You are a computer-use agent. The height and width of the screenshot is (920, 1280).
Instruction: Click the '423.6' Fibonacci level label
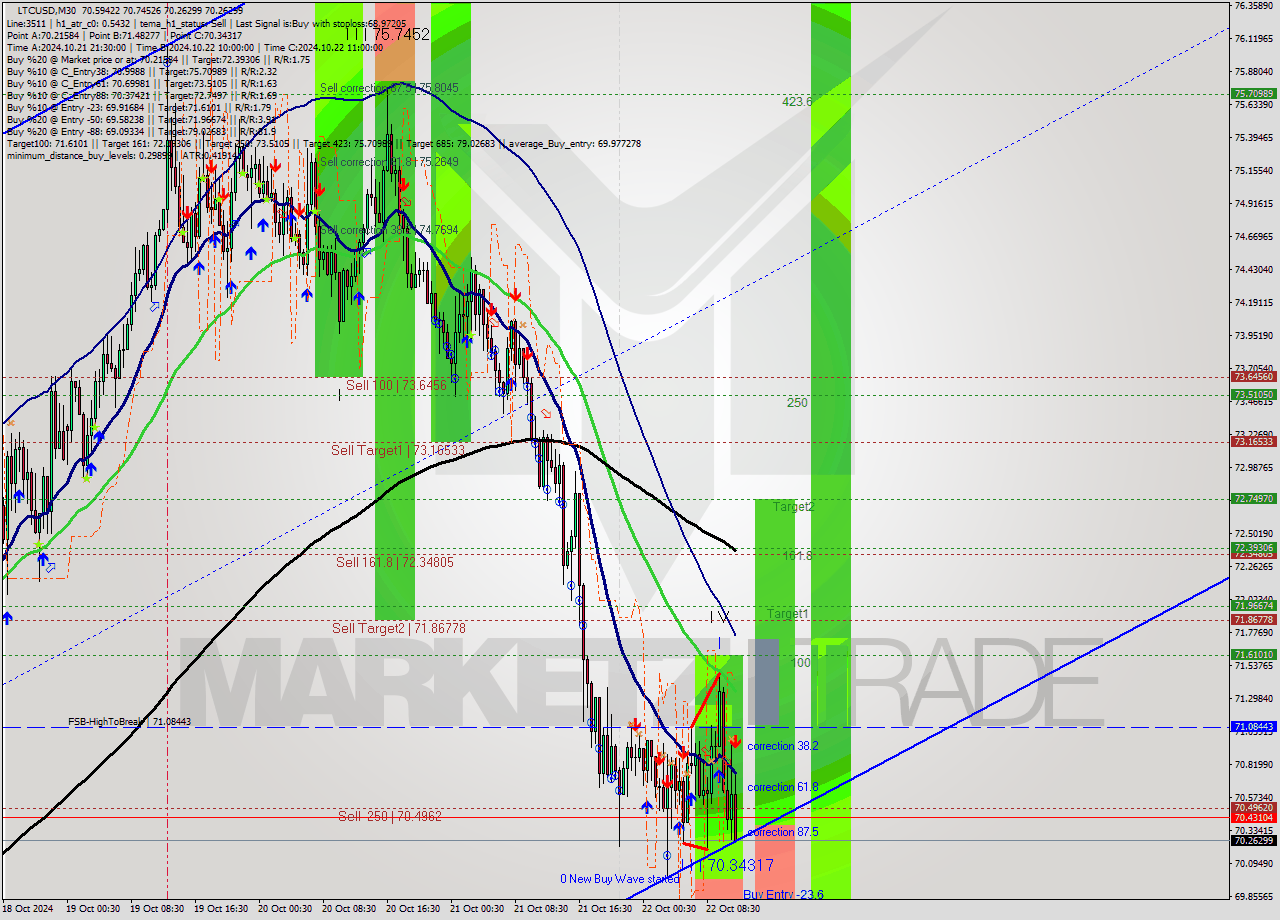coord(797,101)
